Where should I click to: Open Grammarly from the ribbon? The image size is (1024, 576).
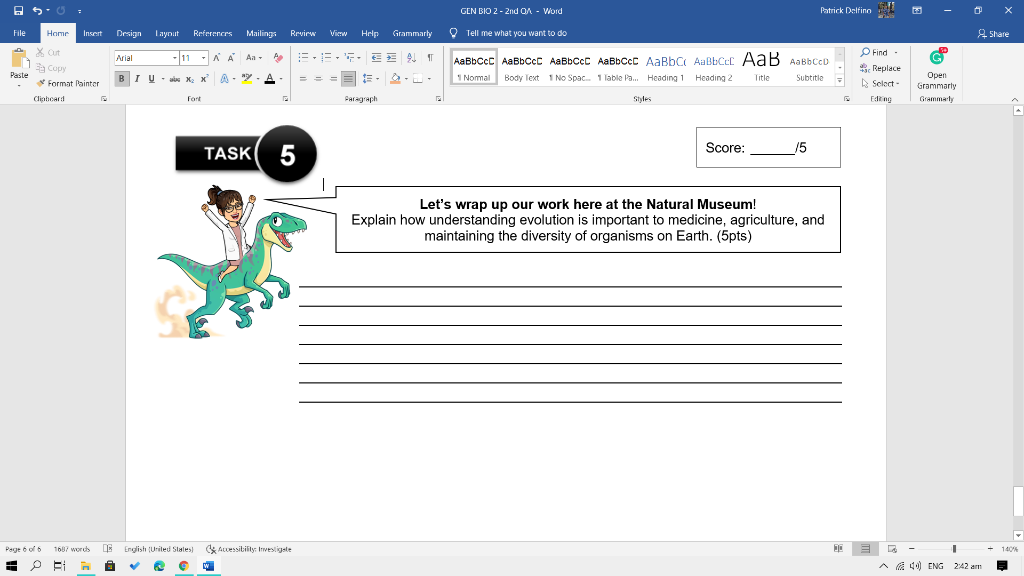pos(936,69)
